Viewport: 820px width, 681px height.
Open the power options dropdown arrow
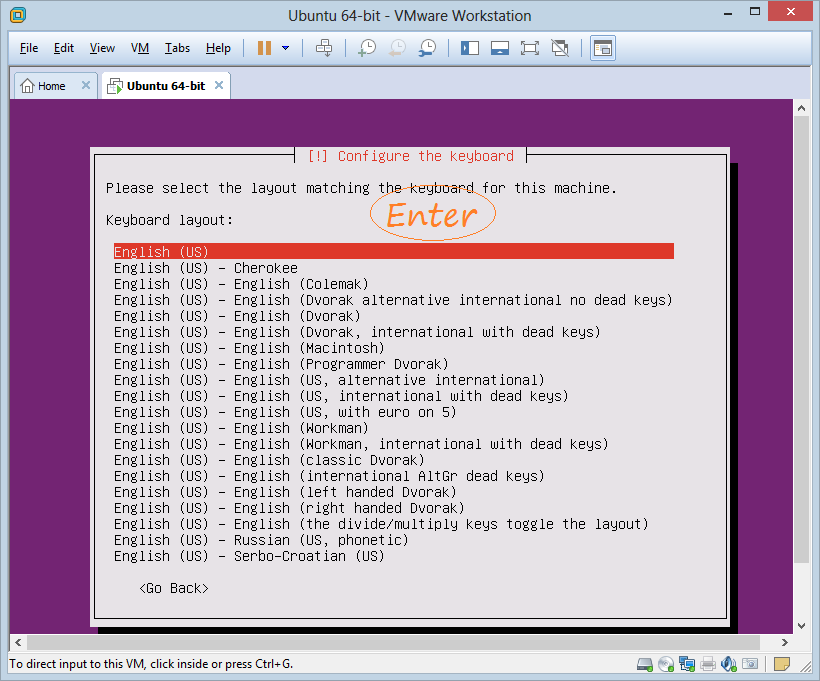286,48
